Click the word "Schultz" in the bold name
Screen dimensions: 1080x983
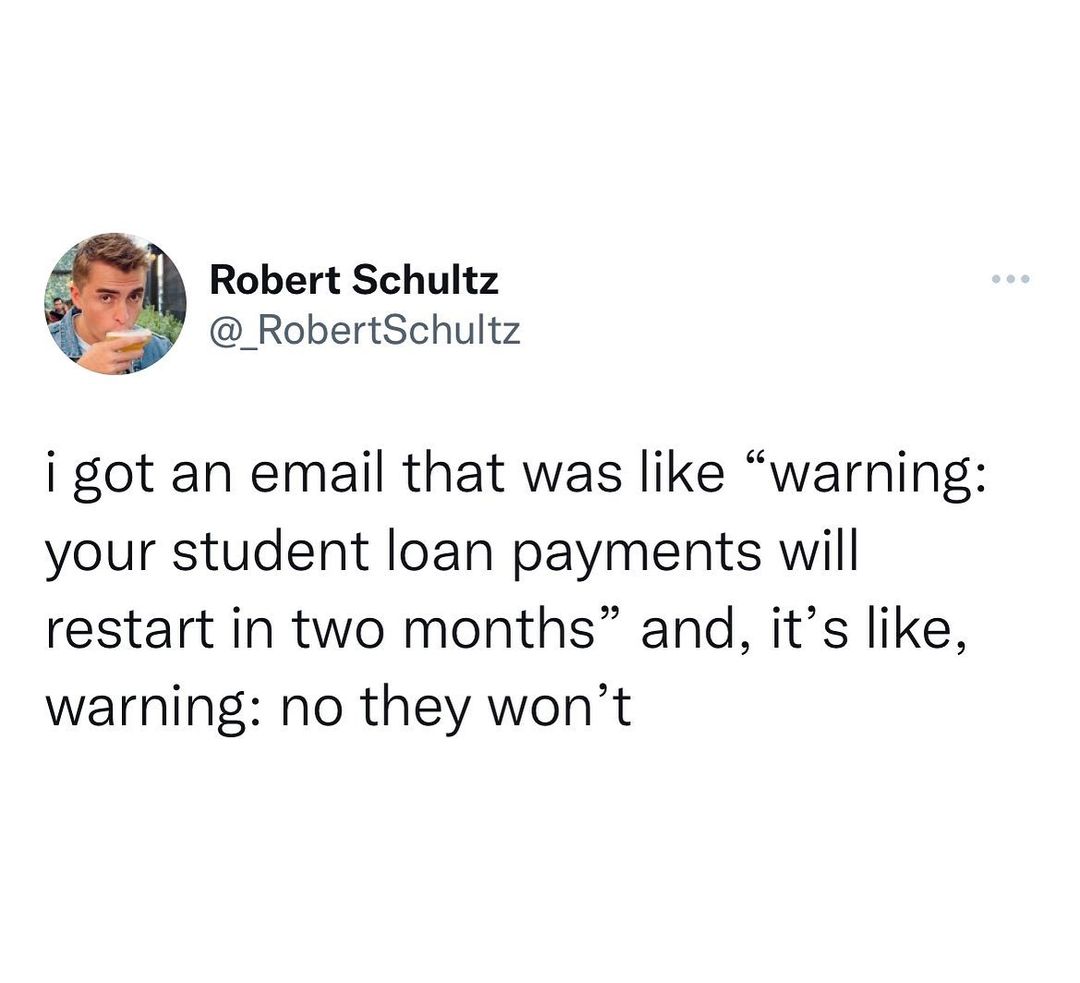pos(426,280)
